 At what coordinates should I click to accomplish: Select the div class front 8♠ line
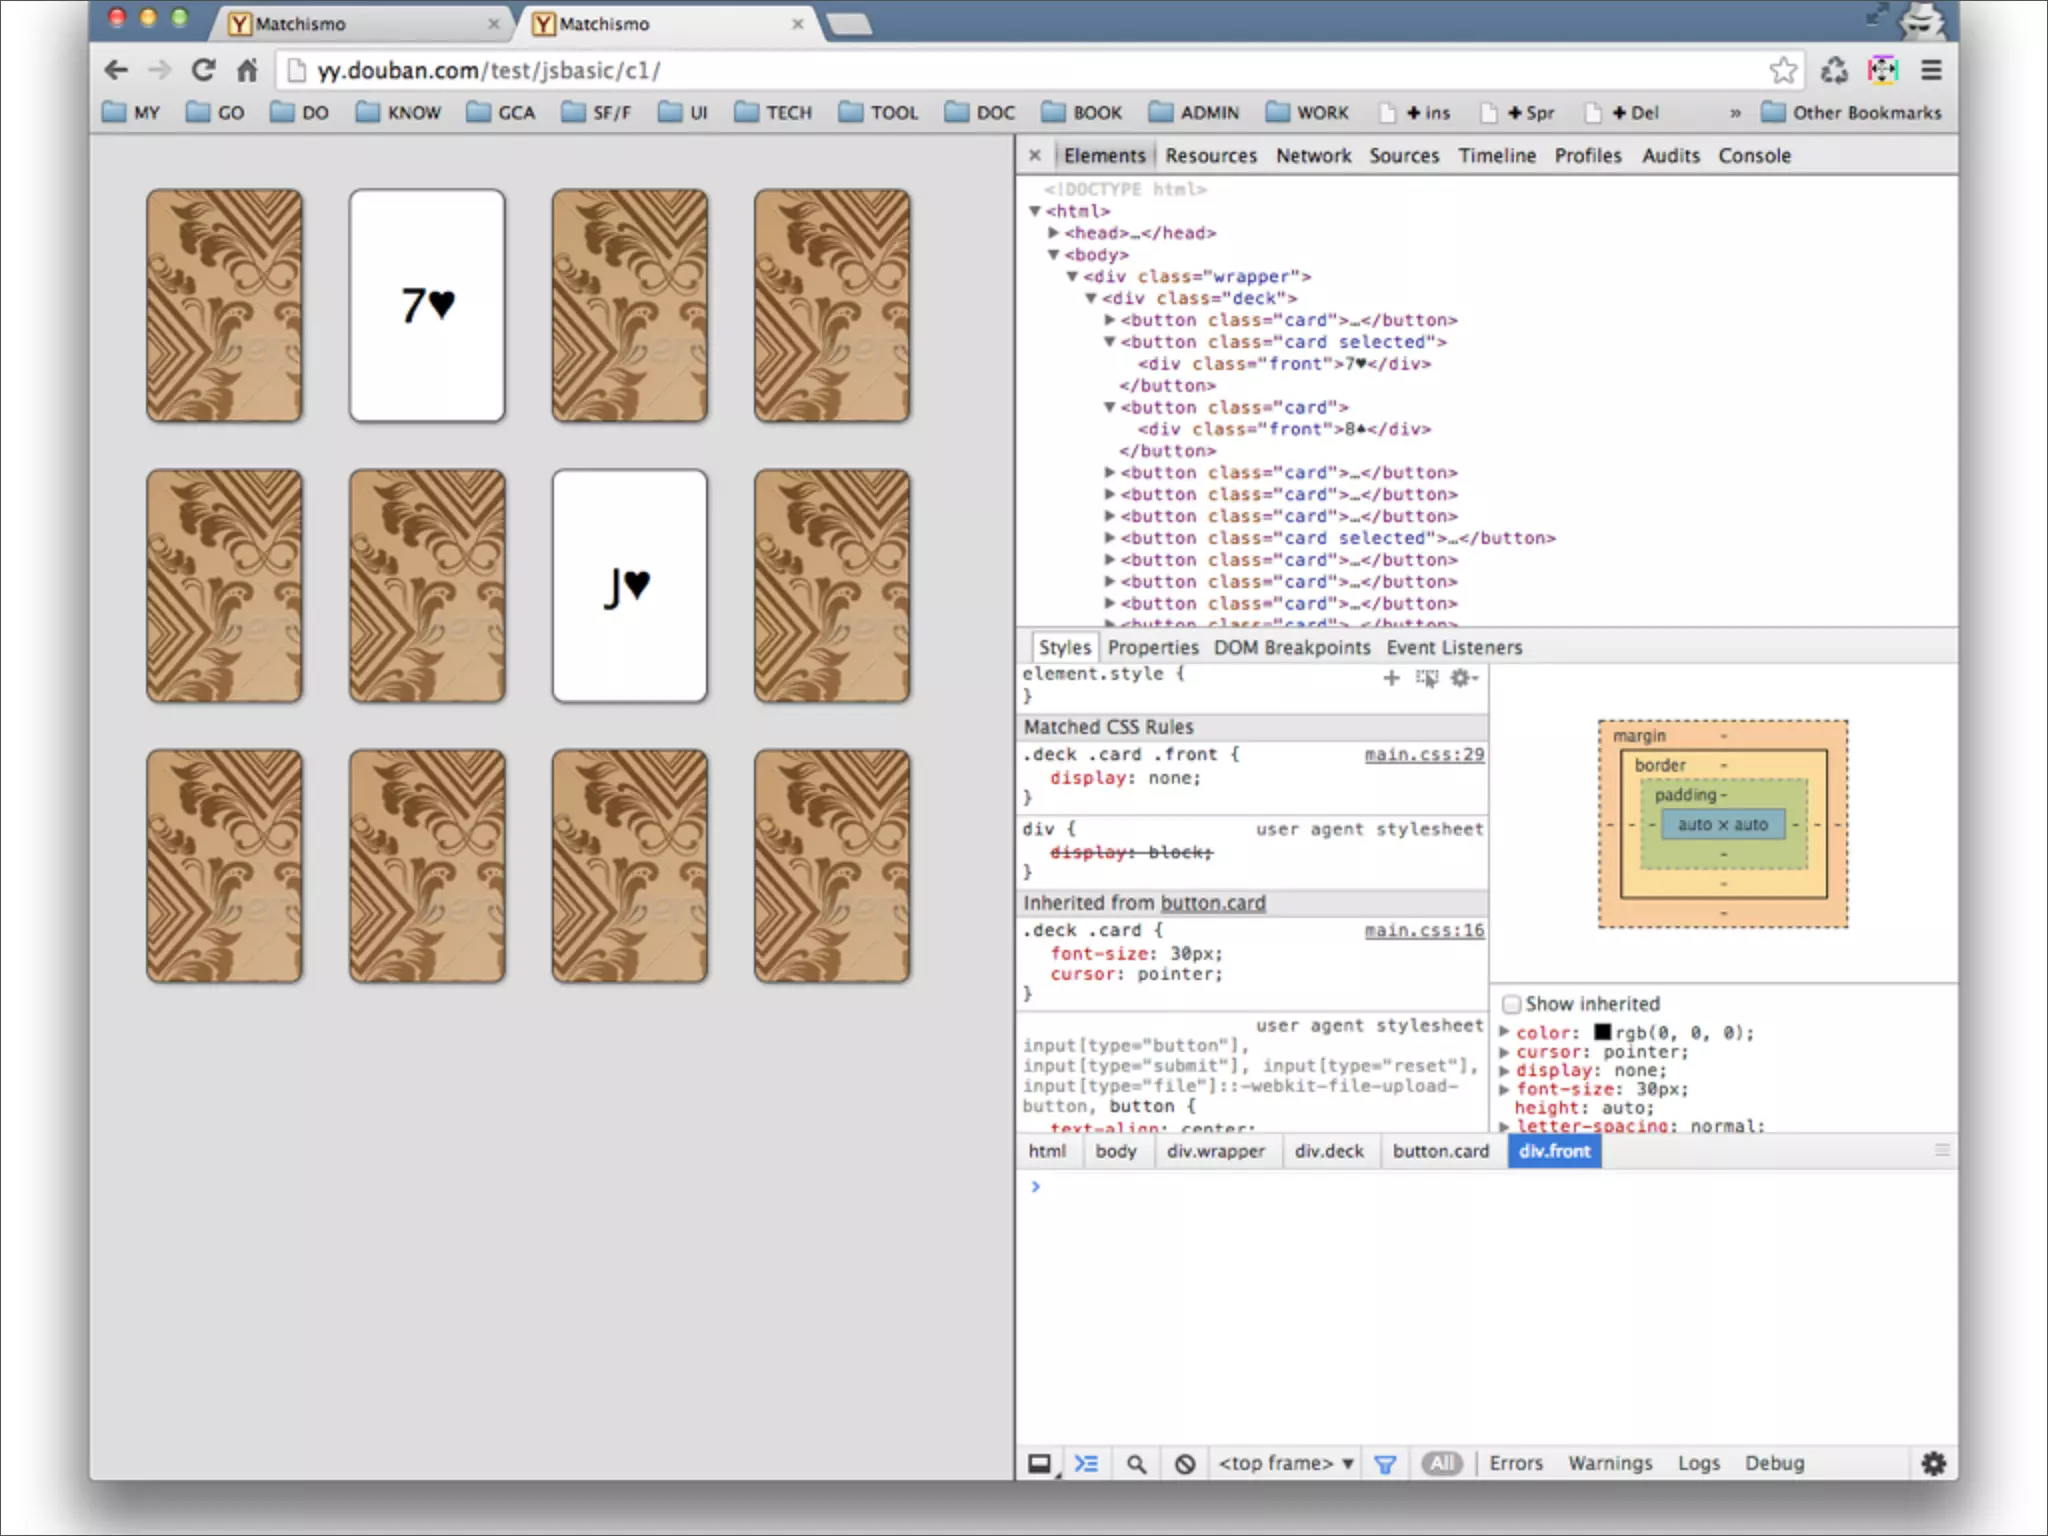[1284, 429]
